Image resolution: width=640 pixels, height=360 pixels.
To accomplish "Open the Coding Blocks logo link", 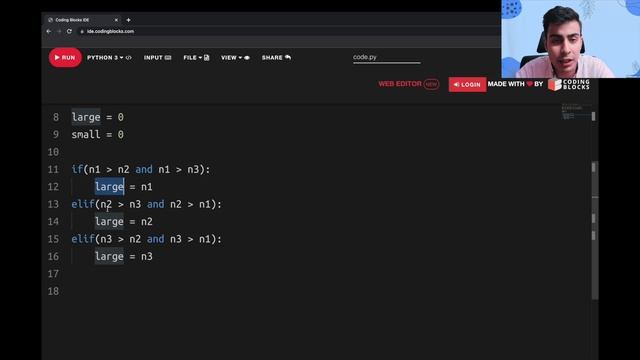I will tap(569, 84).
